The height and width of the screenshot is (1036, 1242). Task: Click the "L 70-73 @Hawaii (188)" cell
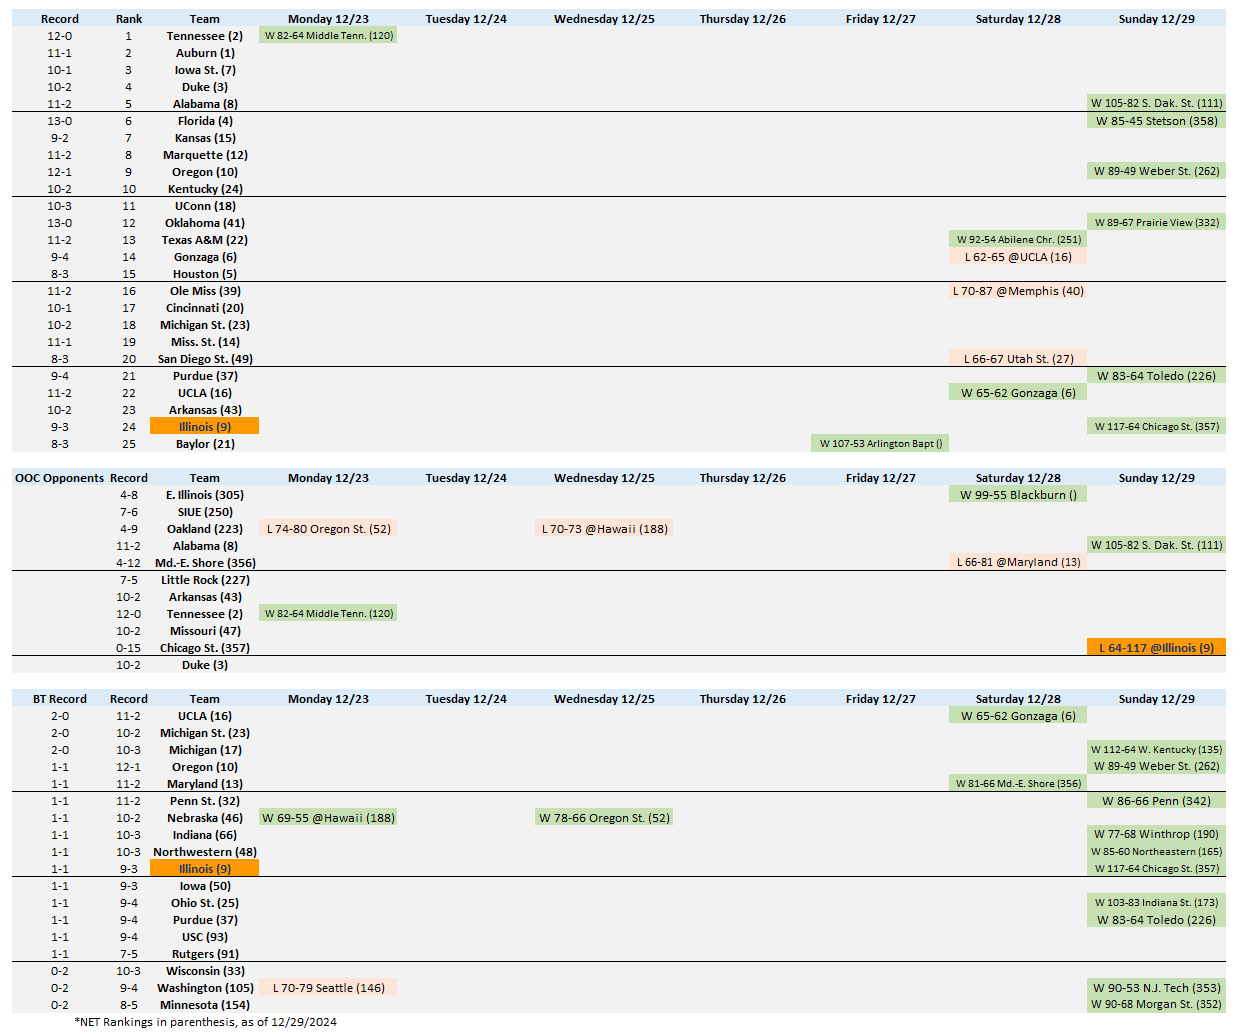tap(604, 529)
